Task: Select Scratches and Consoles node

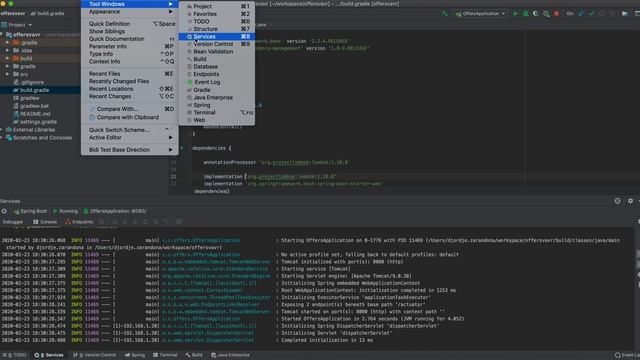Action: (x=40, y=138)
